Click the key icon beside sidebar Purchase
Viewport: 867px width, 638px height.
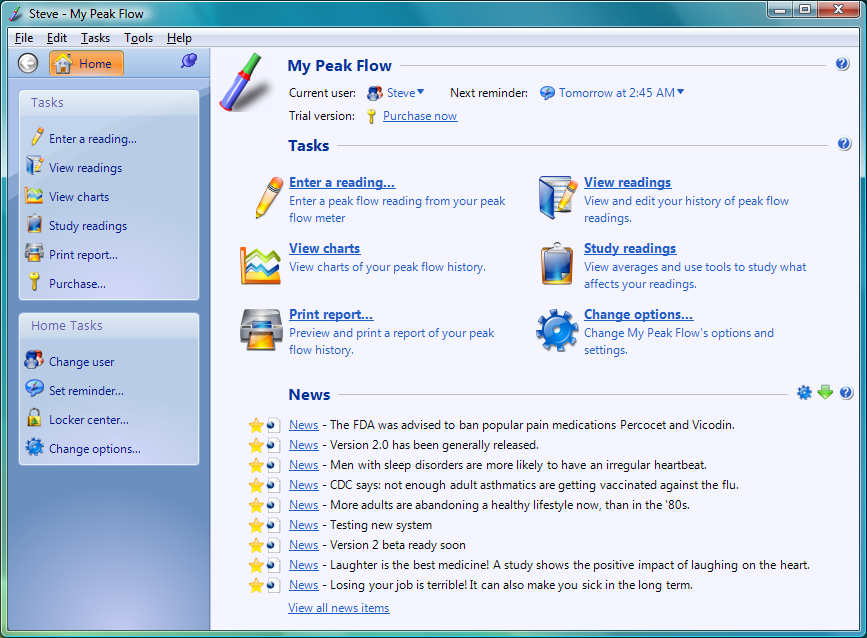tap(34, 282)
